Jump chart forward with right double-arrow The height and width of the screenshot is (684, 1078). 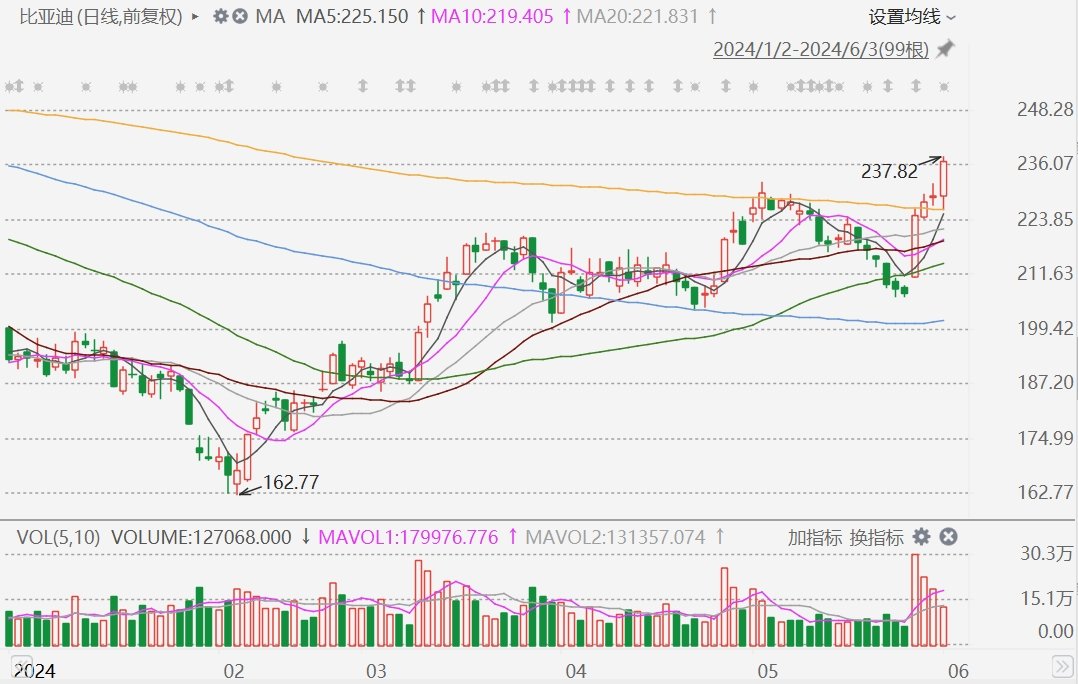point(1062,665)
